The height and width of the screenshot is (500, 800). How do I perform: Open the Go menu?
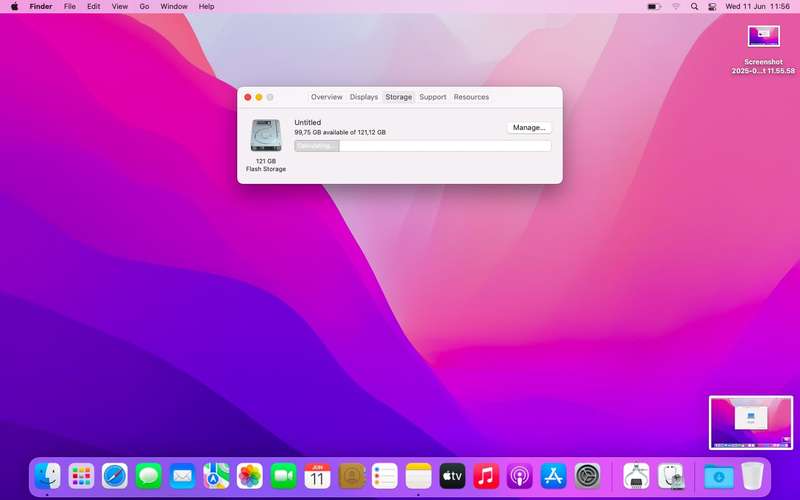144,7
